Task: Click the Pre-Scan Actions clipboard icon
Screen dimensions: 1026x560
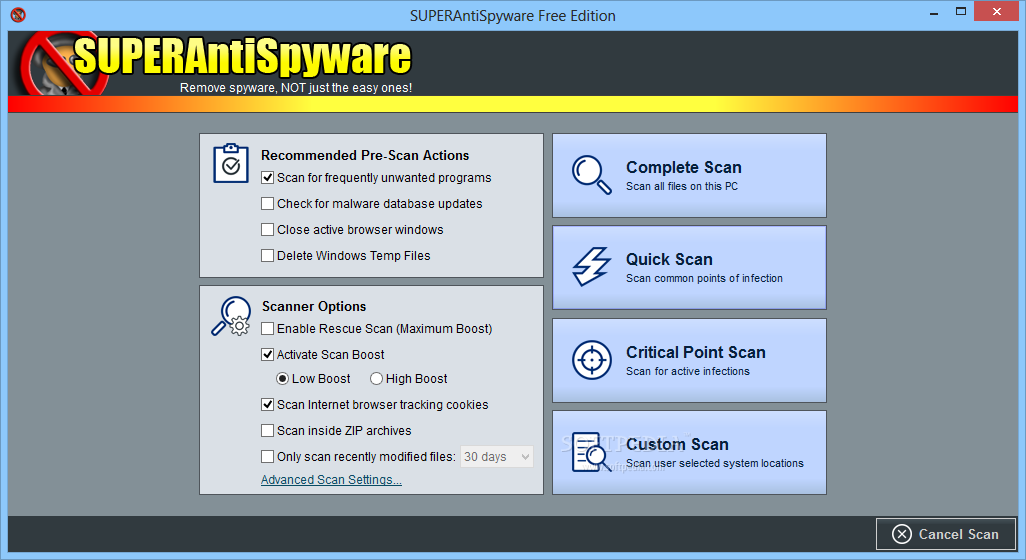Action: [231, 163]
